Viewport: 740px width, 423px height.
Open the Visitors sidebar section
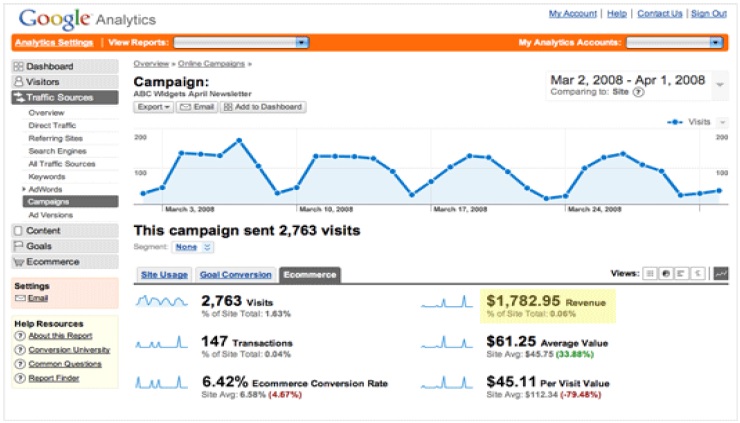tap(42, 81)
